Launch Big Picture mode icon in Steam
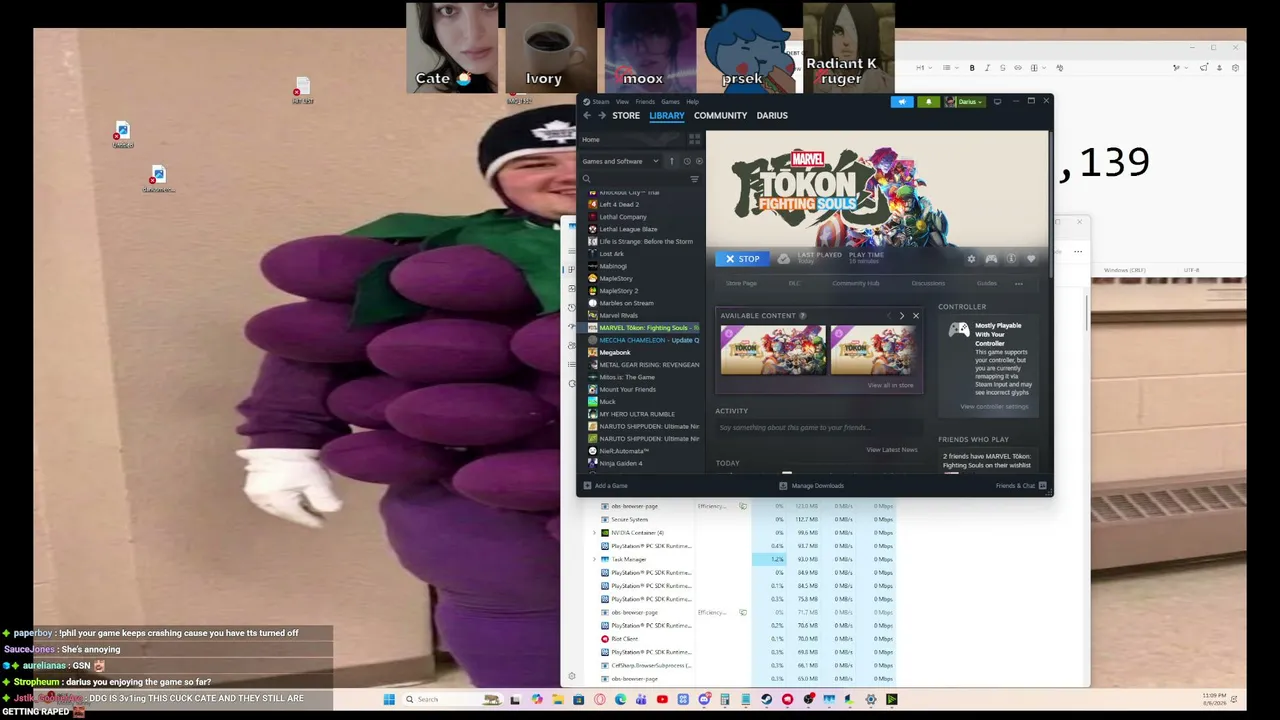Image resolution: width=1280 pixels, height=720 pixels. click(997, 101)
